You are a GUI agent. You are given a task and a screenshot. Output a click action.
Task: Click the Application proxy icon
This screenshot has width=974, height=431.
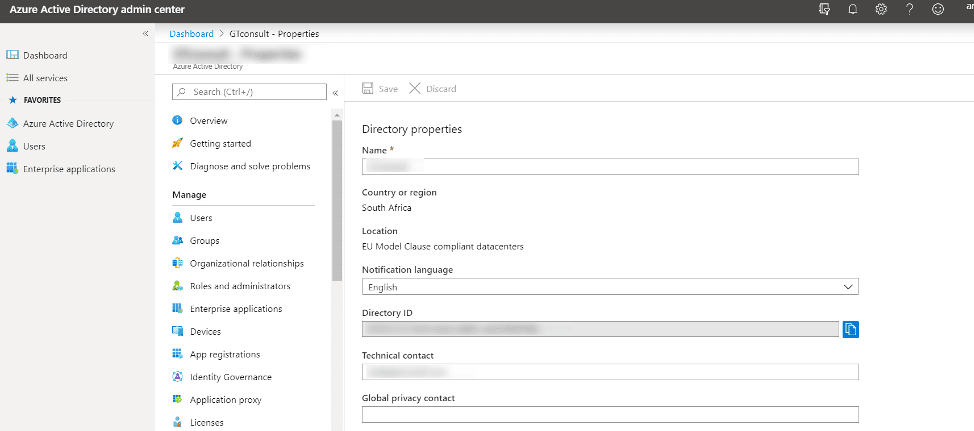[x=178, y=400]
